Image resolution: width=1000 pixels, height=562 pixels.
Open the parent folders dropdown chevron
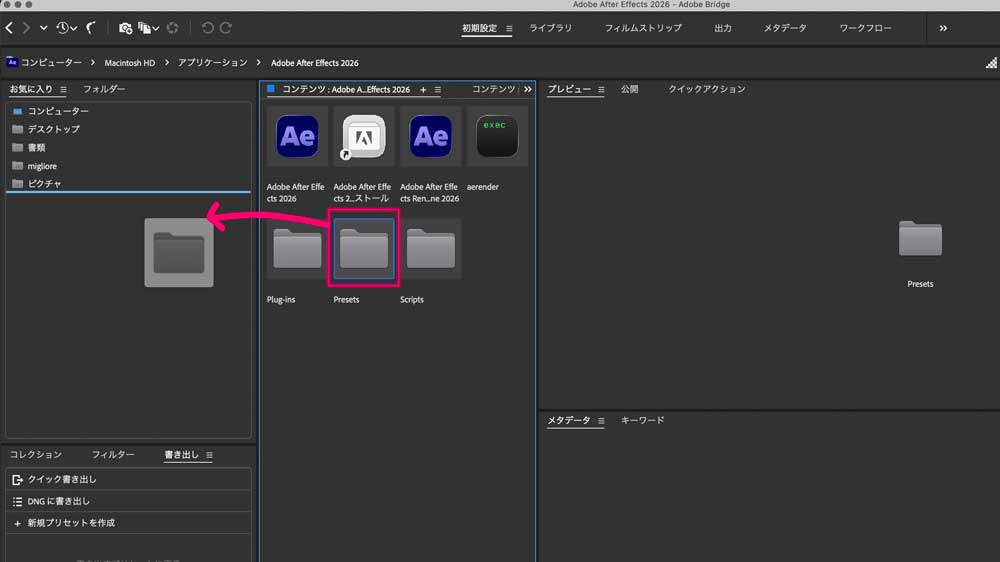click(x=43, y=28)
